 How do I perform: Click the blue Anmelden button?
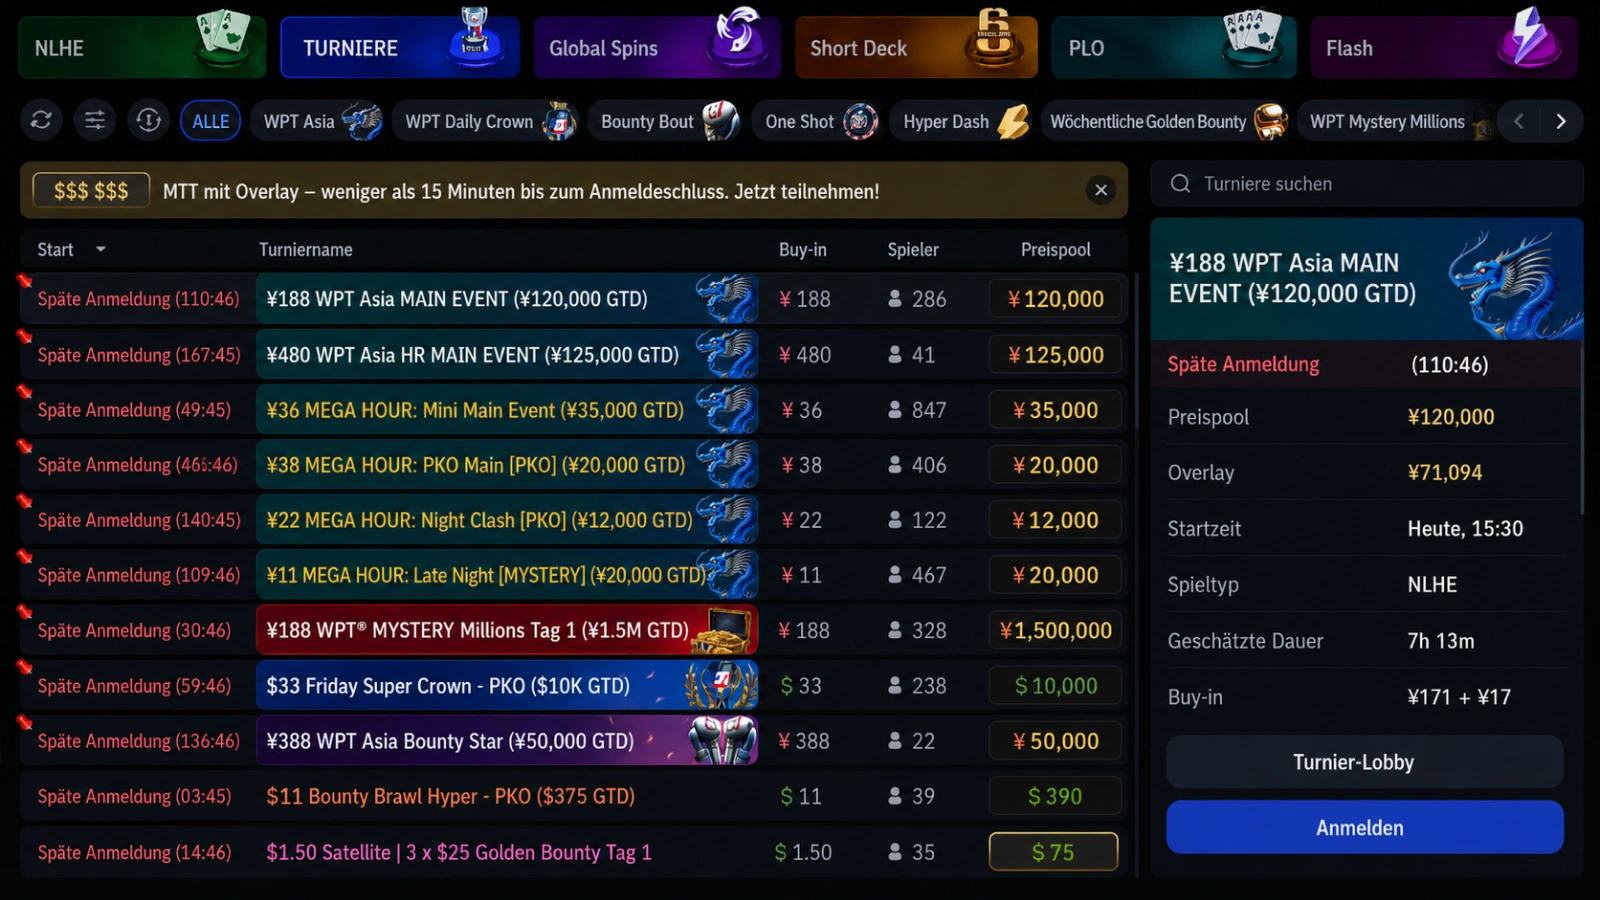pyautogui.click(x=1364, y=827)
